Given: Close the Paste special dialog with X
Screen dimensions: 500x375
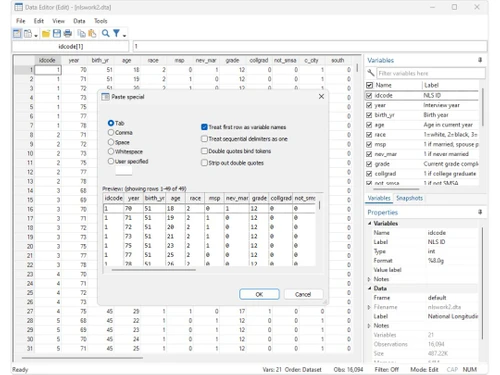Looking at the screenshot, I should point(321,96).
